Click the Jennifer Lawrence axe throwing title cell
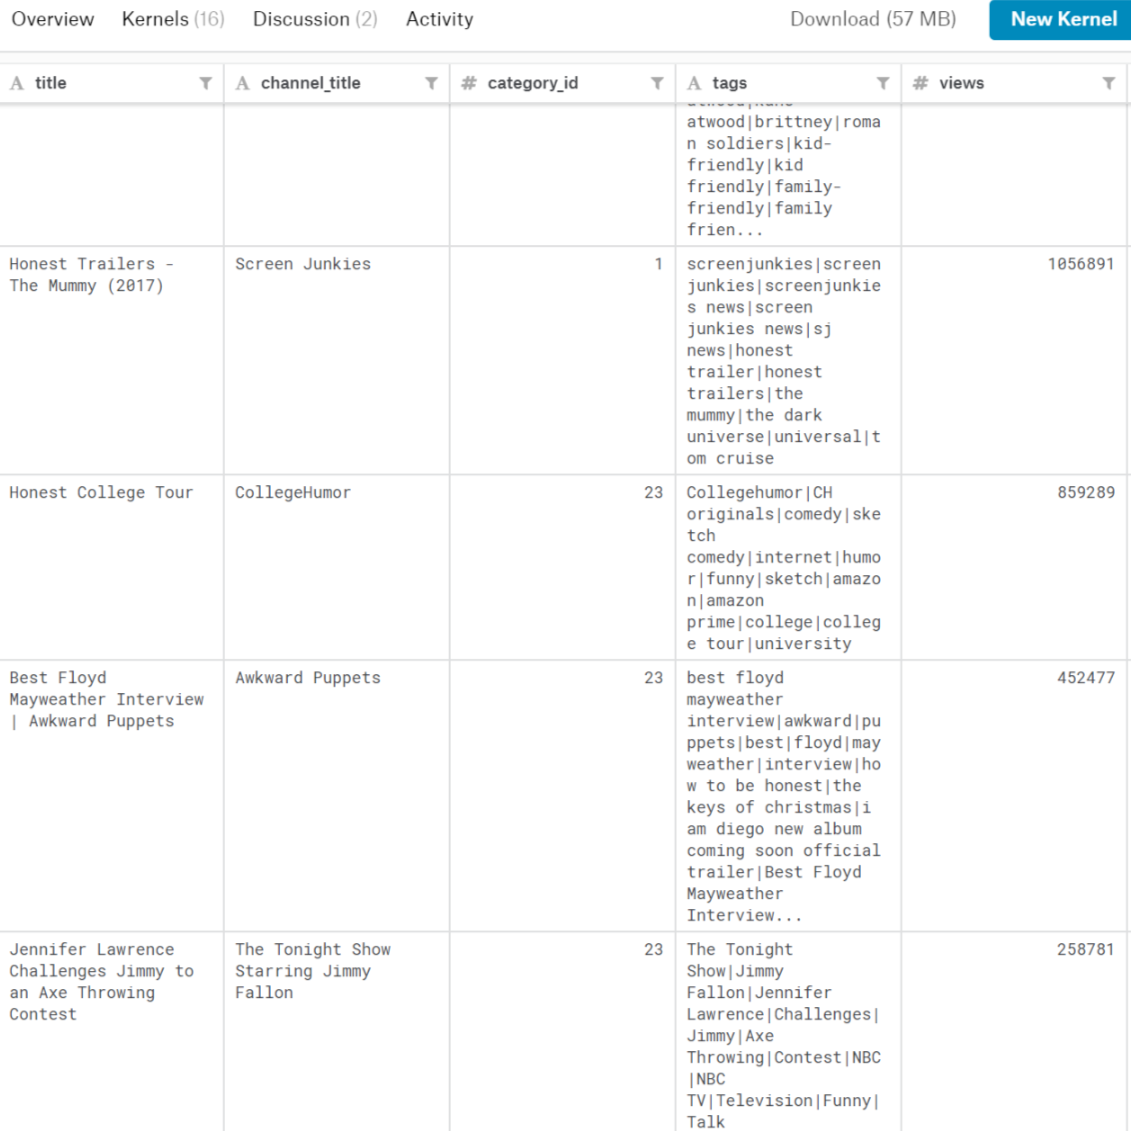The image size is (1131, 1131). pos(112,1032)
